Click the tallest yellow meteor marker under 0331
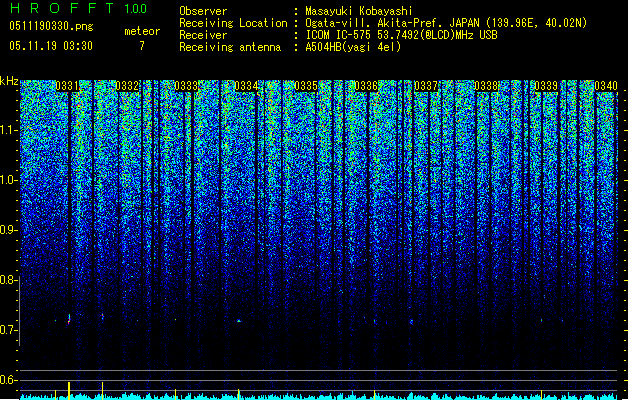This screenshot has width=629, height=400. (x=69, y=390)
